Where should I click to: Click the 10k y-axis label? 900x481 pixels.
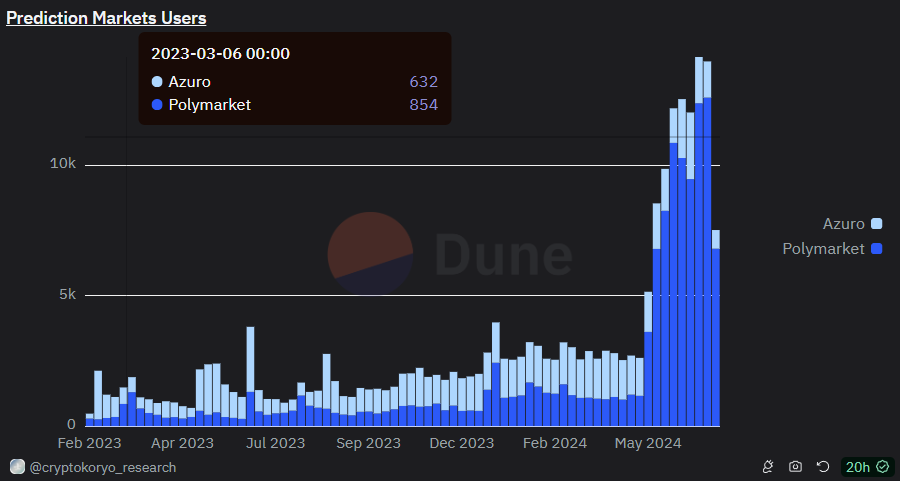(x=63, y=164)
